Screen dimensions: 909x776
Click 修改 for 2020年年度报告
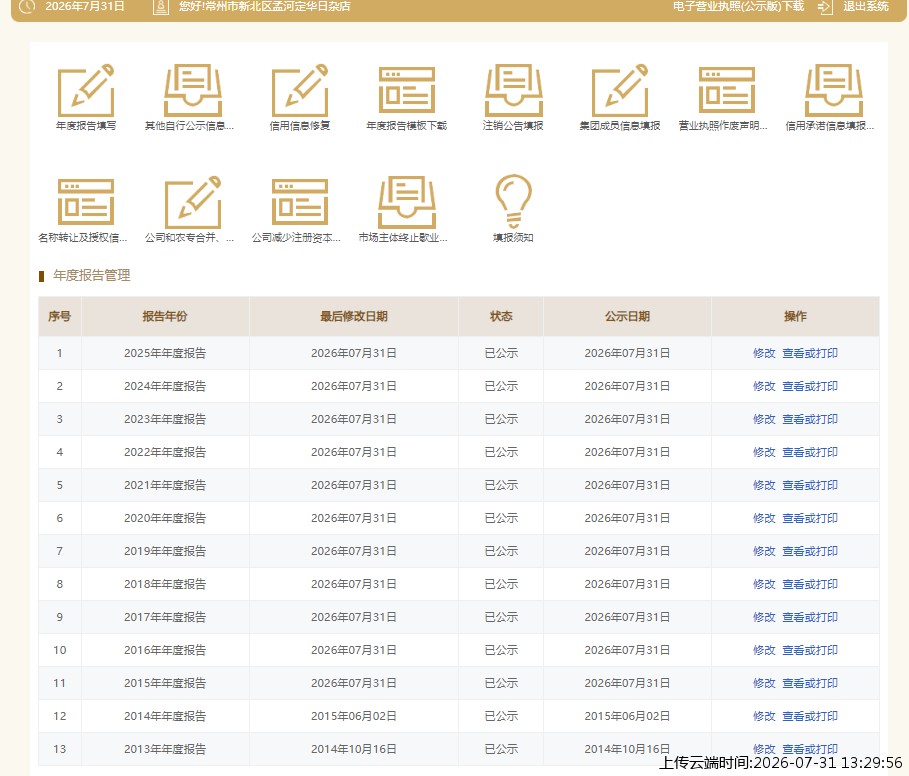[763, 518]
